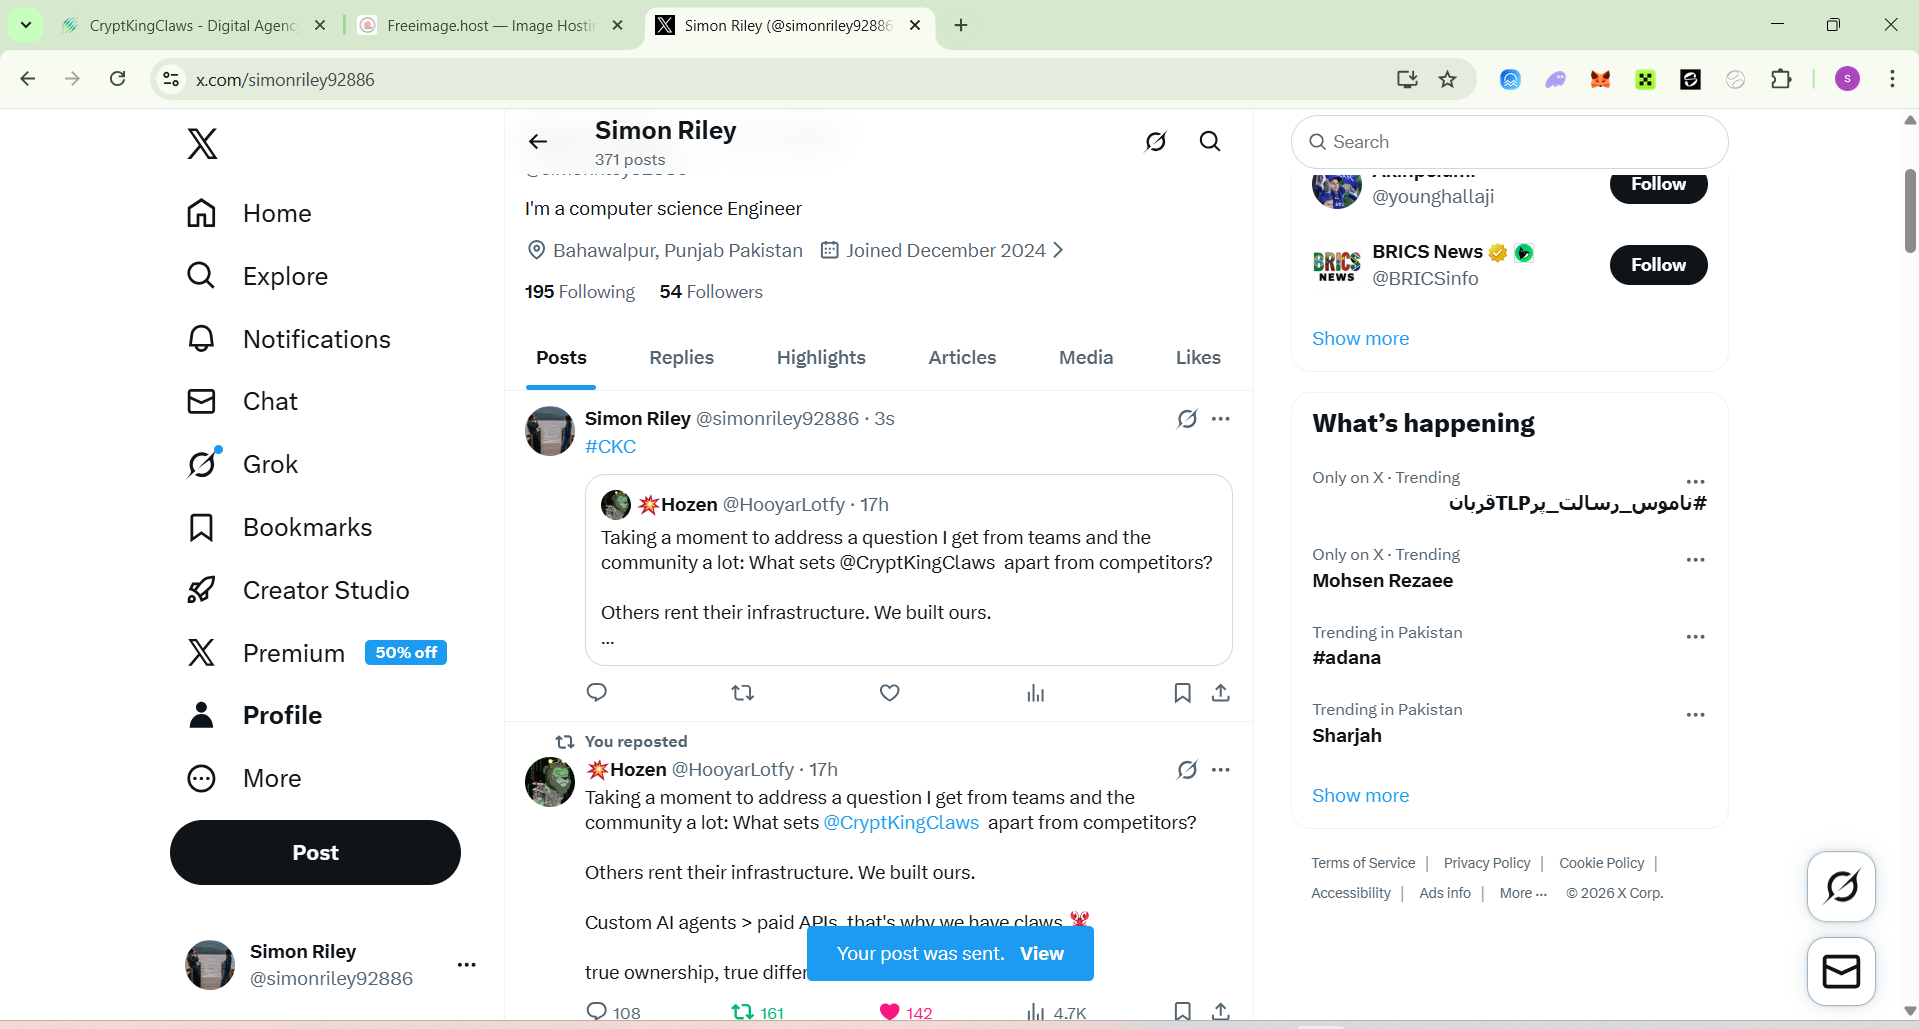
Task: View 4.7K views analytics on Hozen's post
Action: pos(1056,1012)
